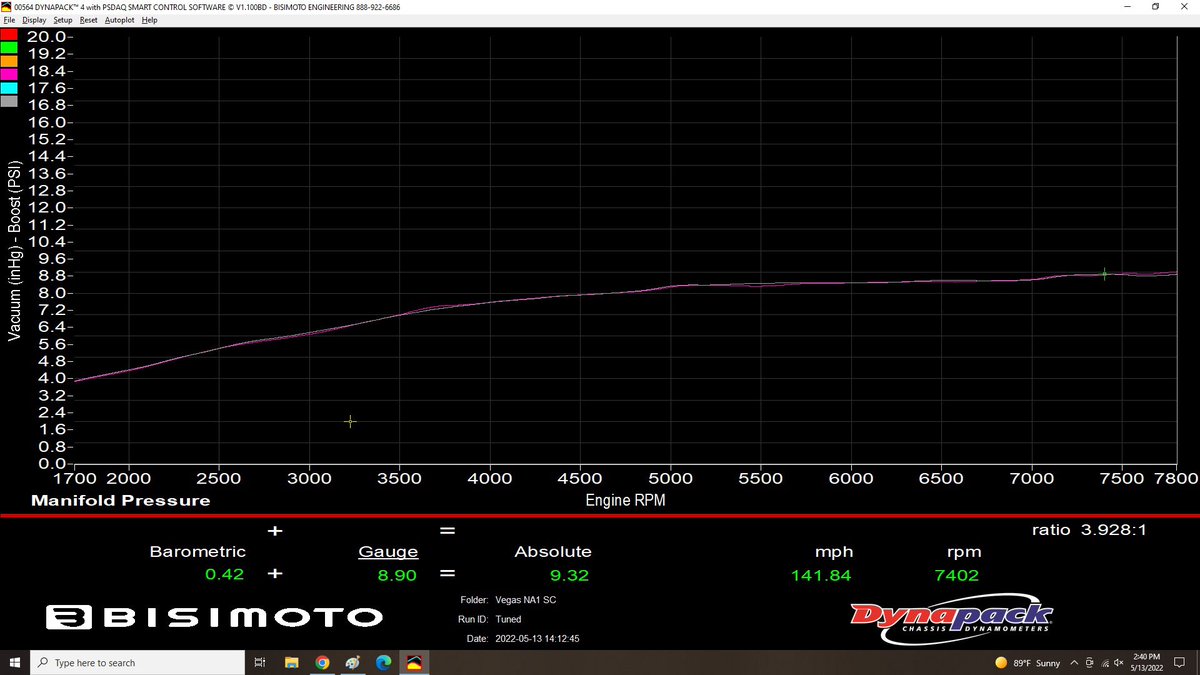
Task: Open the notification action center
Action: click(1181, 662)
